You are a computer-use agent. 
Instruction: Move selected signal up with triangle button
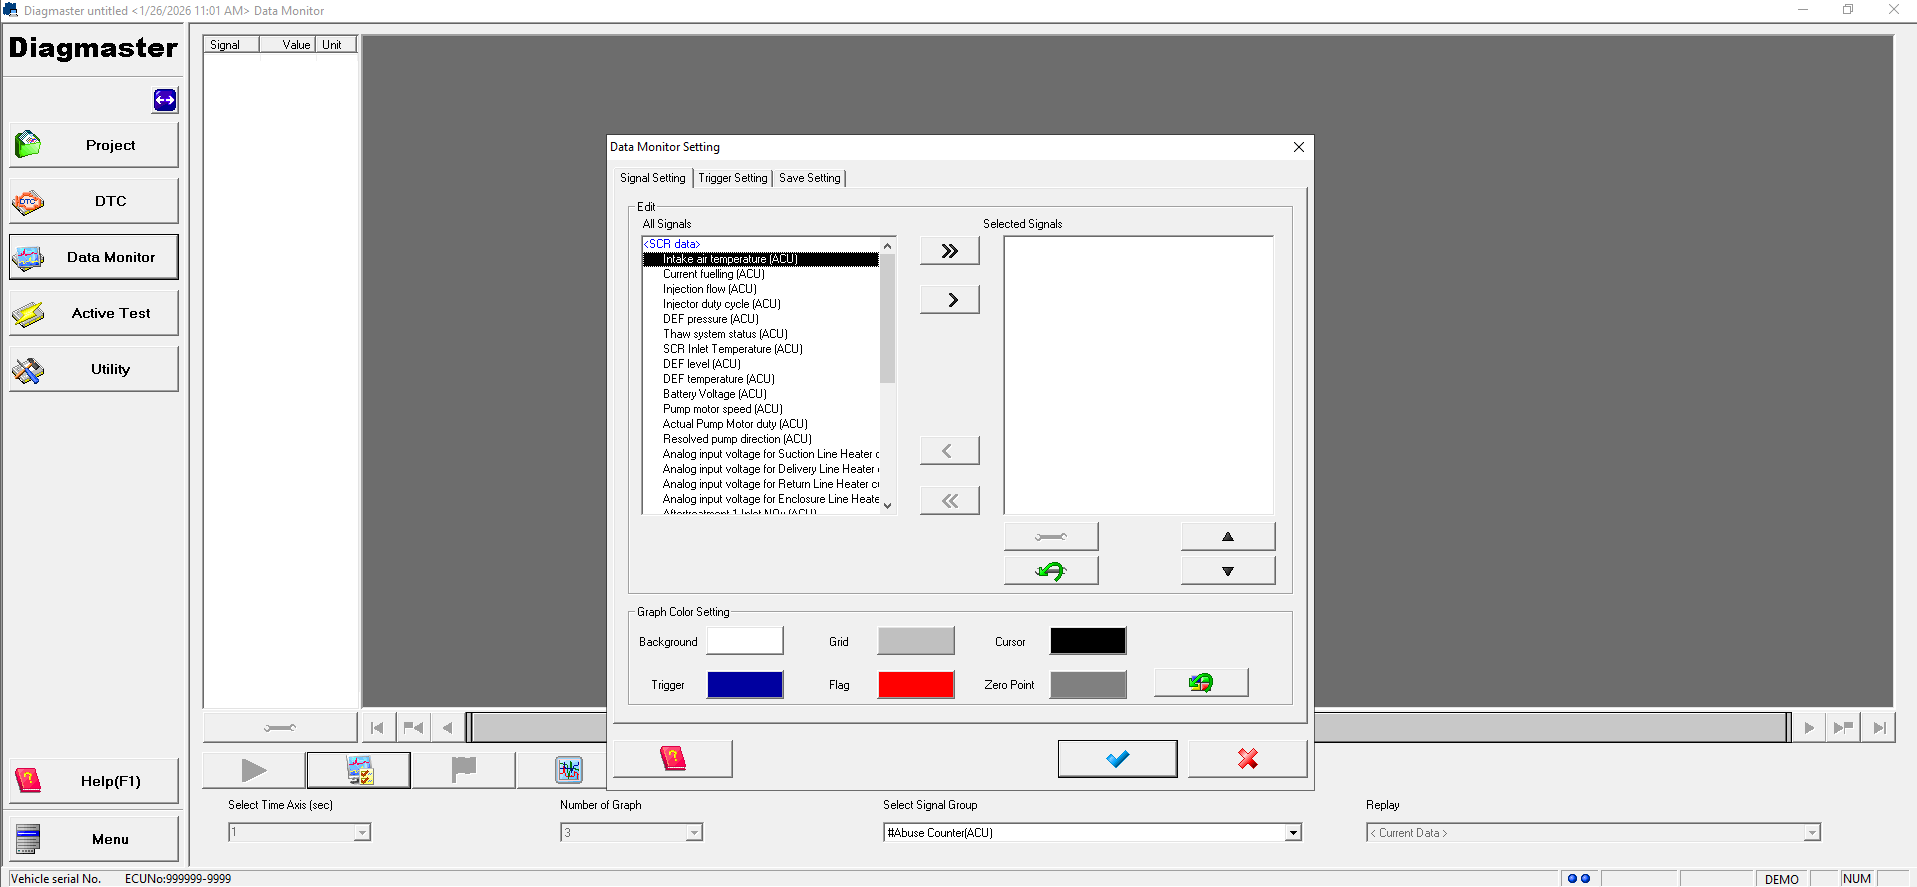click(1227, 537)
